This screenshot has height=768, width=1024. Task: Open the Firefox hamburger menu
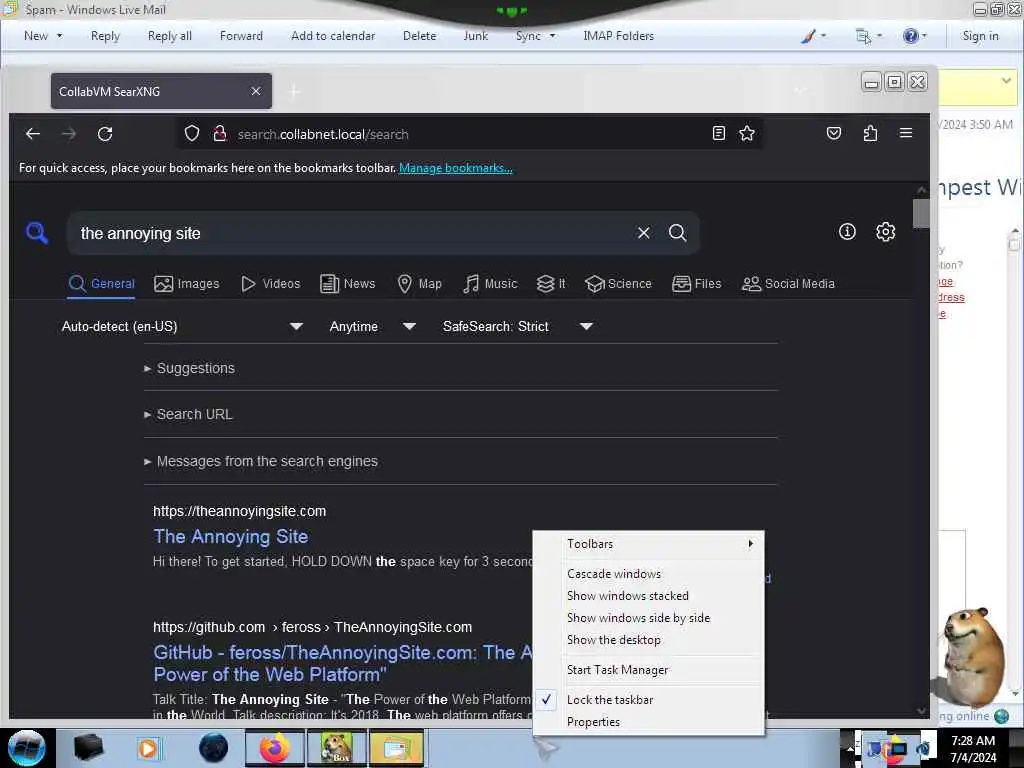point(906,133)
